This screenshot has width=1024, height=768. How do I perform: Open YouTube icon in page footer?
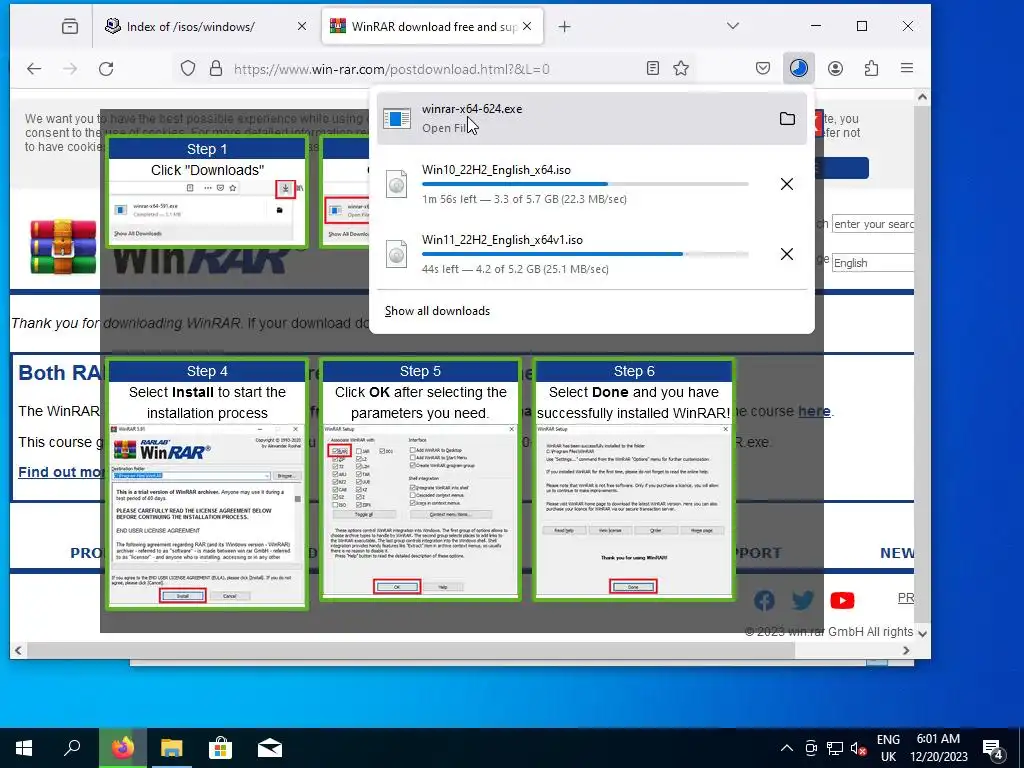point(842,600)
